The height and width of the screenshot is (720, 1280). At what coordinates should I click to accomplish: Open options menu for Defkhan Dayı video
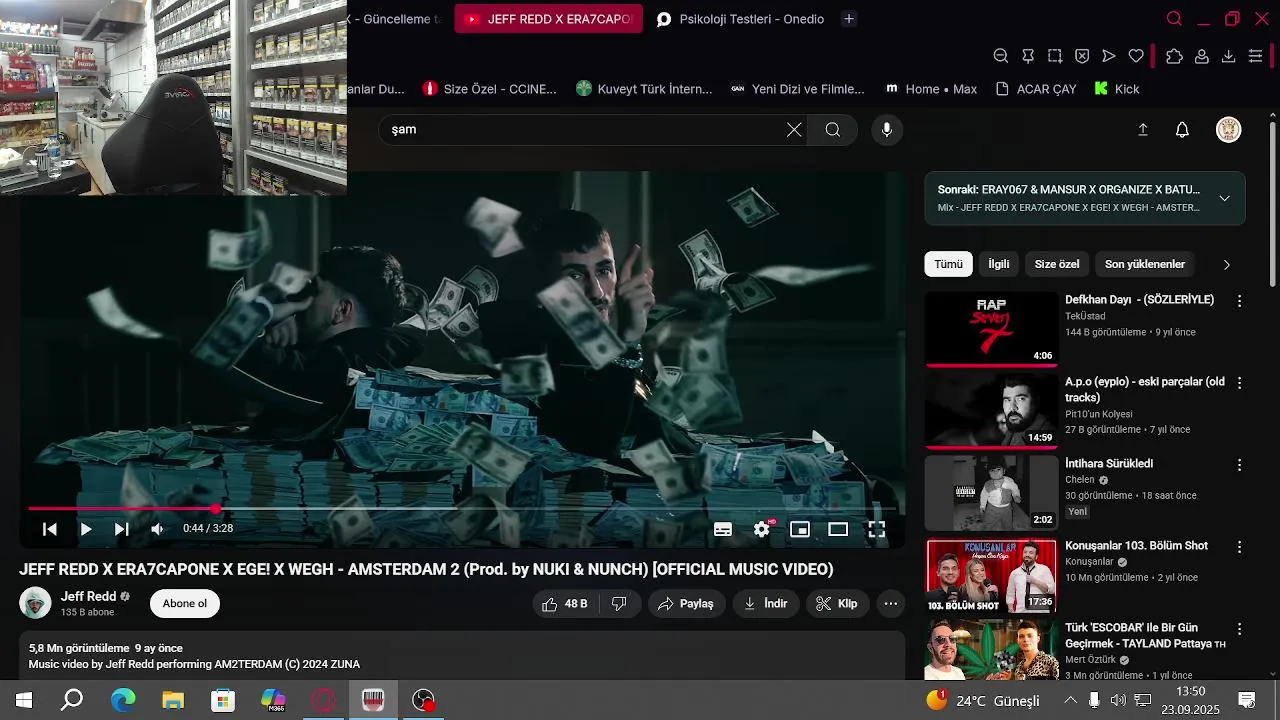(x=1240, y=301)
